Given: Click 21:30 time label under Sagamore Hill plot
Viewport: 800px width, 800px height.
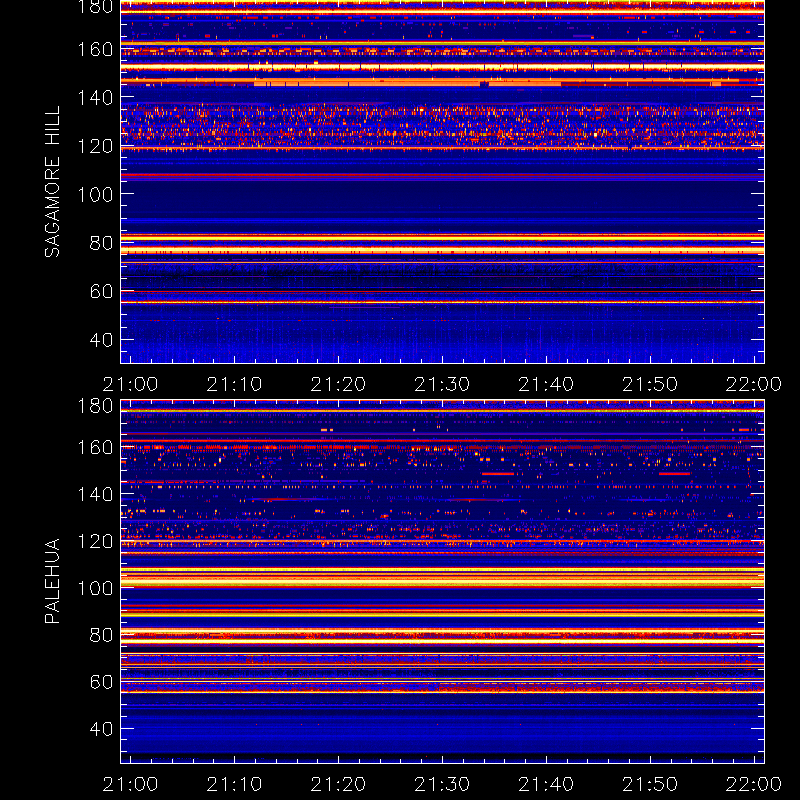Looking at the screenshot, I should [x=442, y=384].
